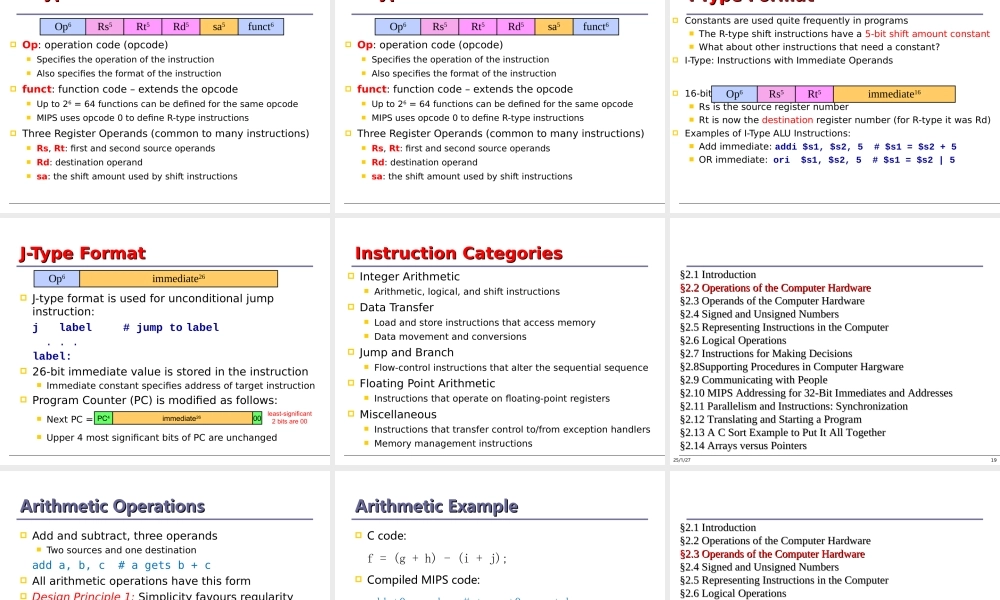Click the §2.3 Operands of the Computer Hardware link
The width and height of the screenshot is (1000, 600).
[775, 554]
